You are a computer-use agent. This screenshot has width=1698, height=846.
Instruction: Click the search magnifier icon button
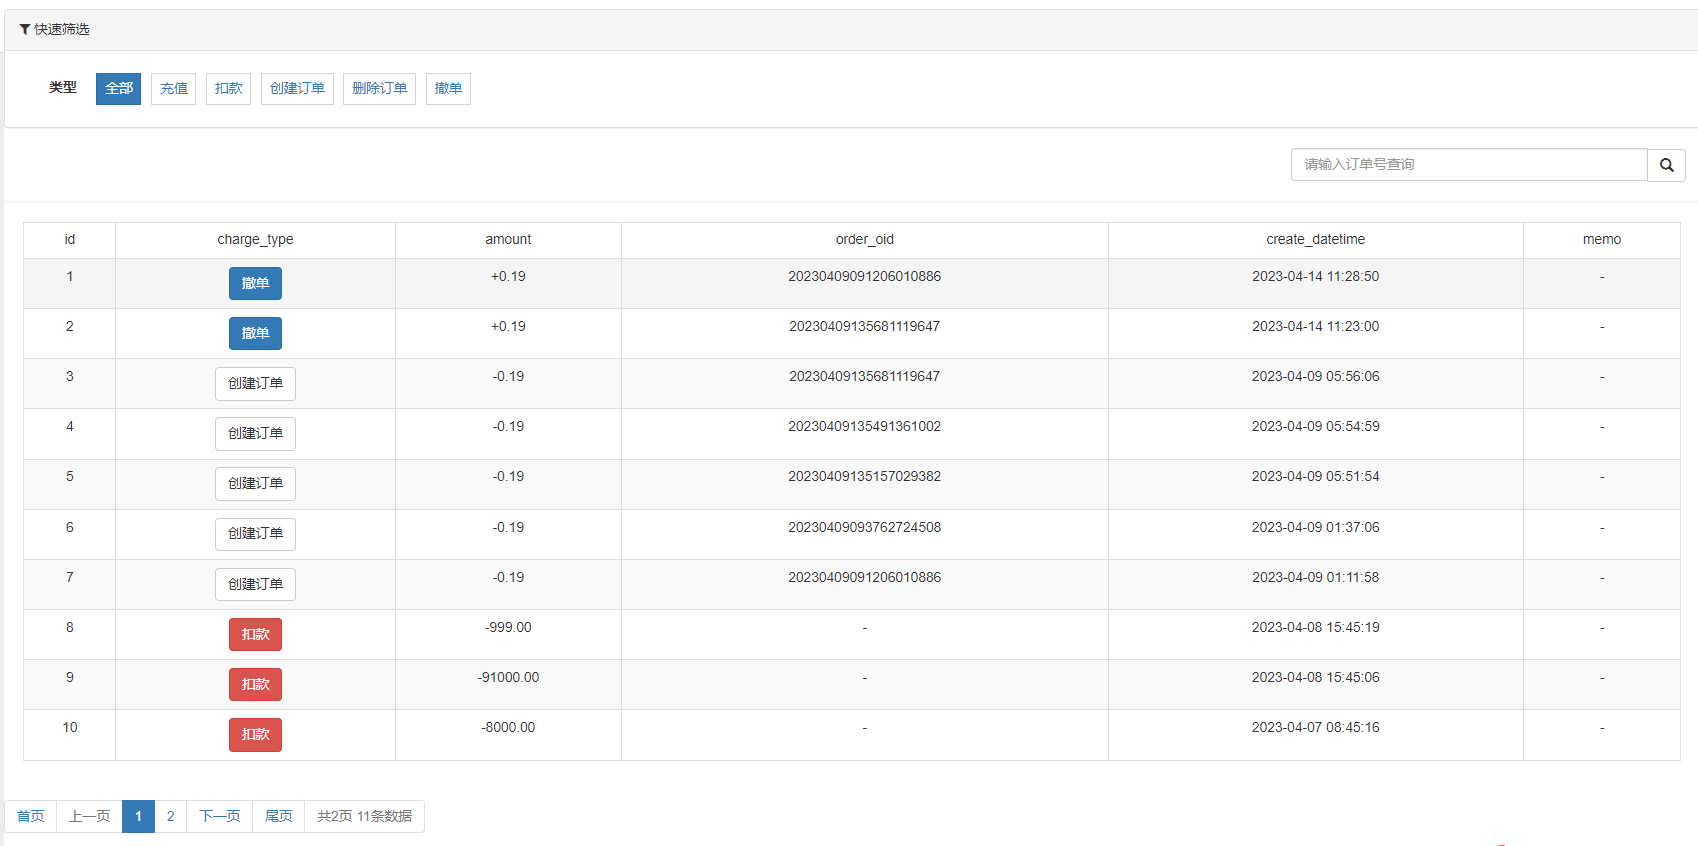coord(1666,165)
